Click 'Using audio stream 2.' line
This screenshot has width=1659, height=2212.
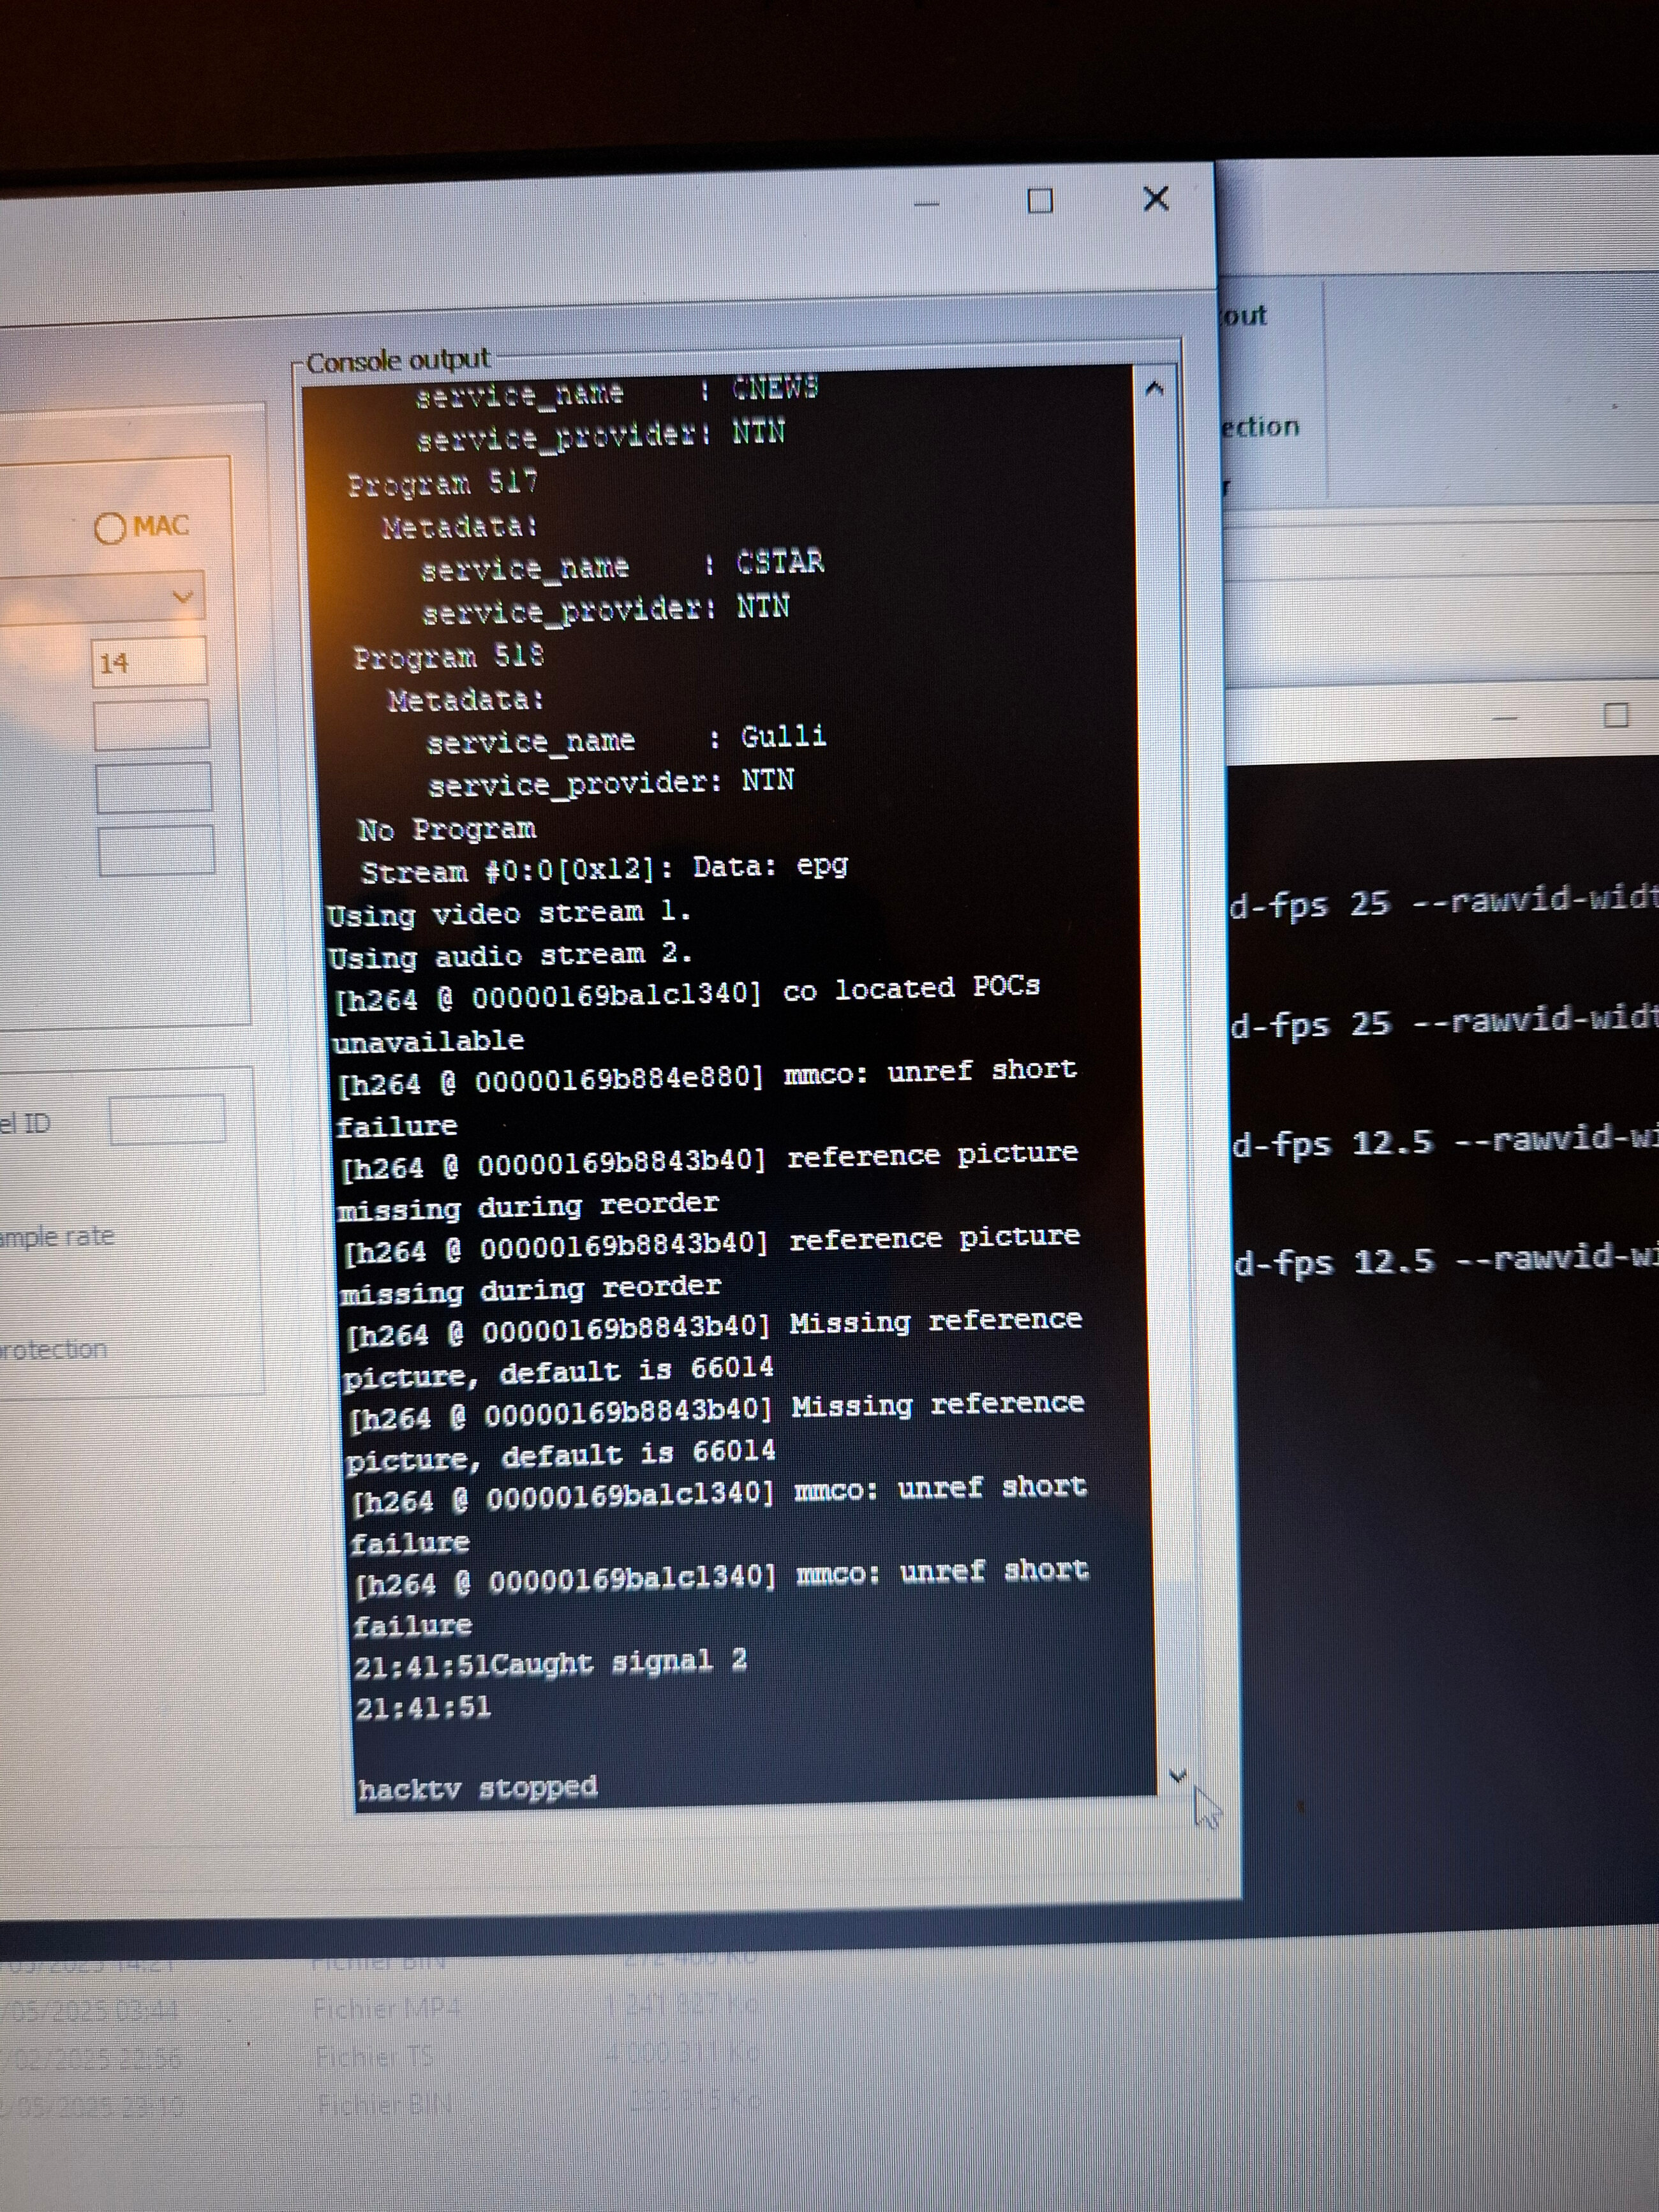pyautogui.click(x=510, y=956)
